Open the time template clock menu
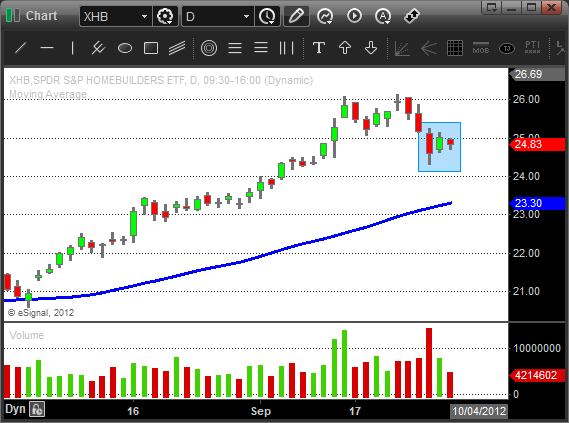This screenshot has width=569, height=423. (267, 16)
